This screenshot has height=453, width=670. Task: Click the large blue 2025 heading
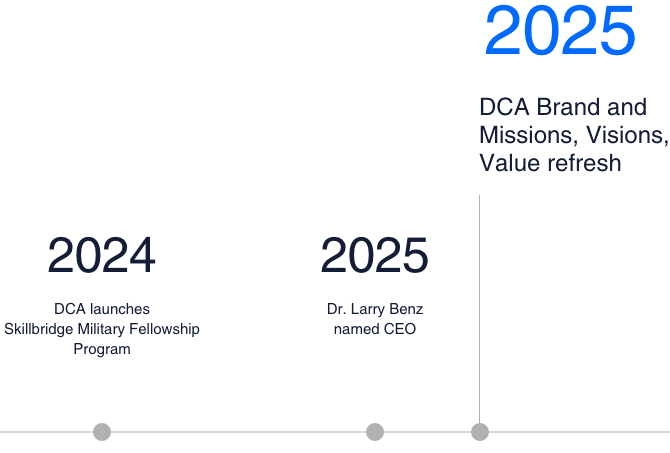tap(560, 32)
